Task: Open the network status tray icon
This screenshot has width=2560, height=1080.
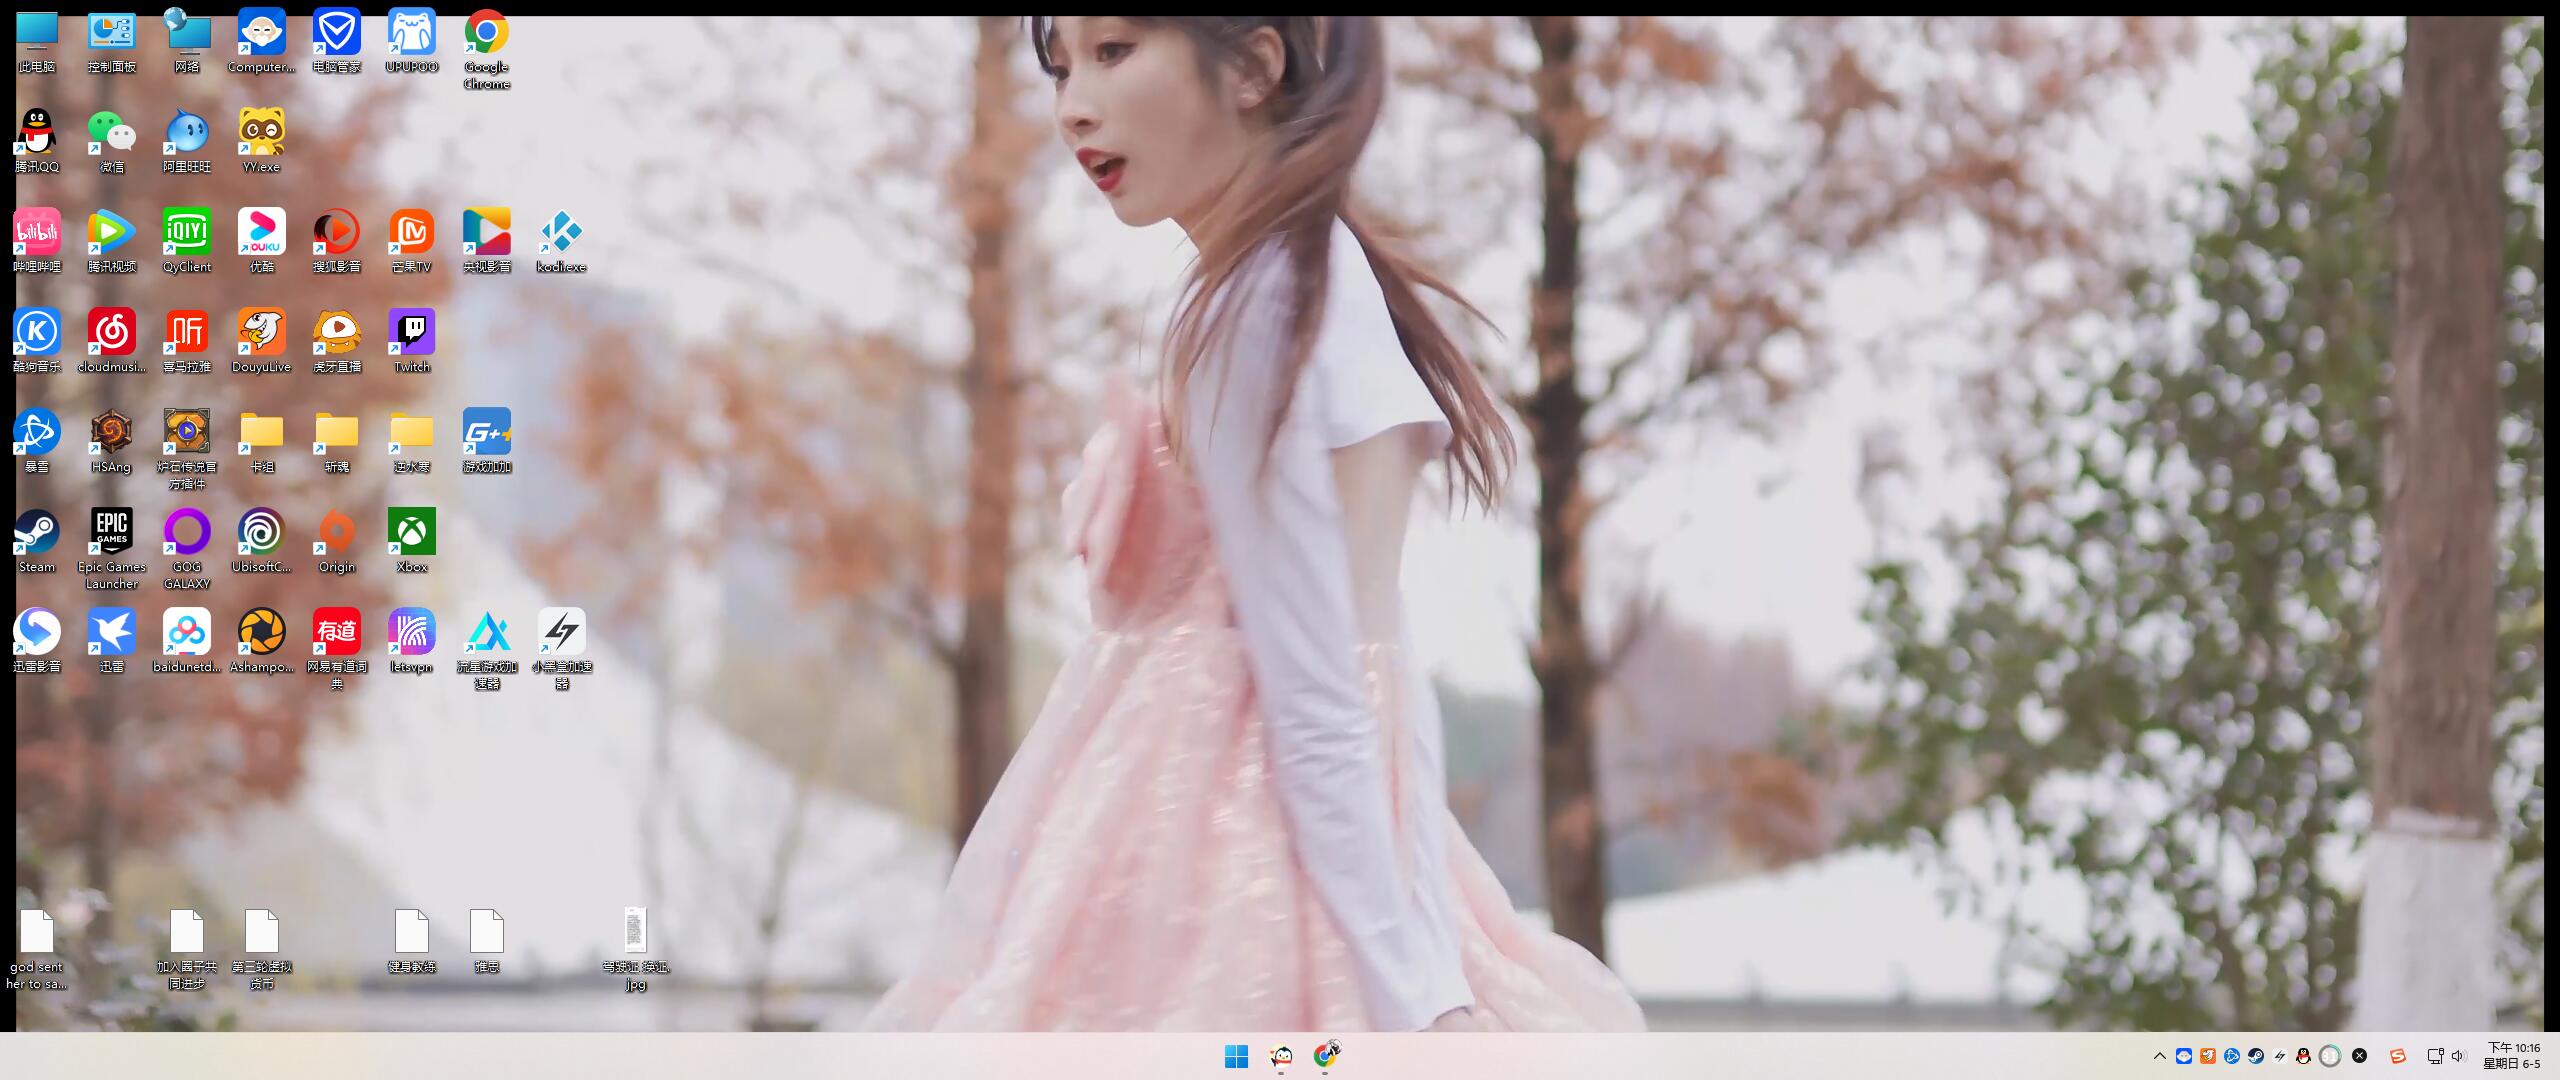Action: (2434, 1056)
